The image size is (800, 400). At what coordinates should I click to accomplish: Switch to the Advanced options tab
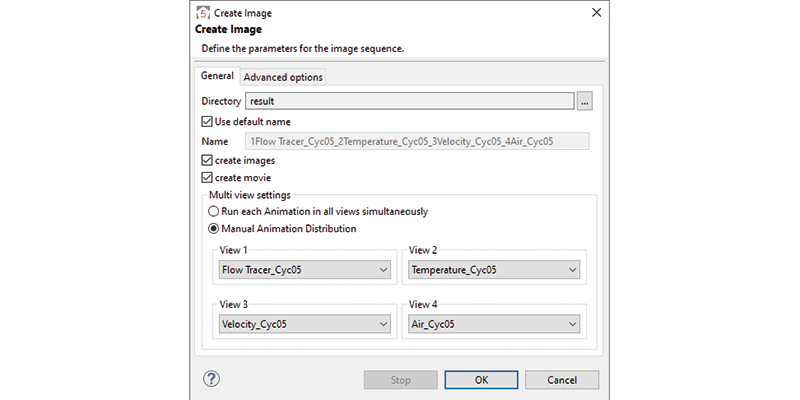283,78
